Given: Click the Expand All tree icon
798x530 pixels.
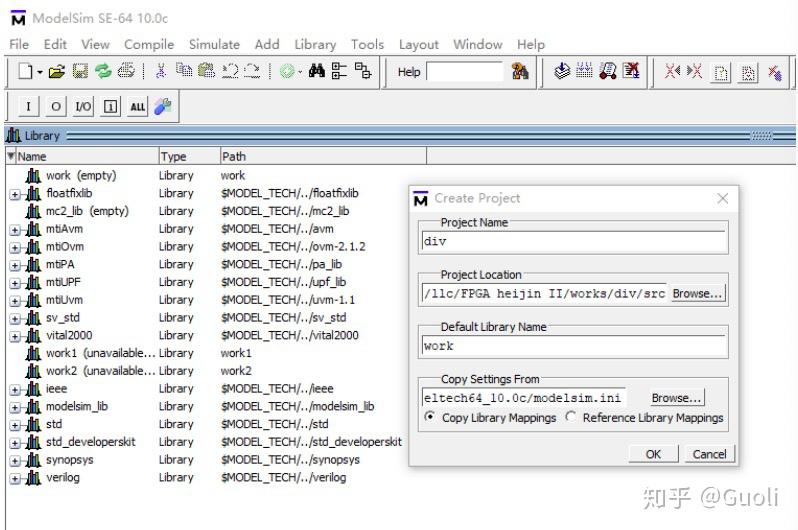Looking at the screenshot, I should 362,71.
